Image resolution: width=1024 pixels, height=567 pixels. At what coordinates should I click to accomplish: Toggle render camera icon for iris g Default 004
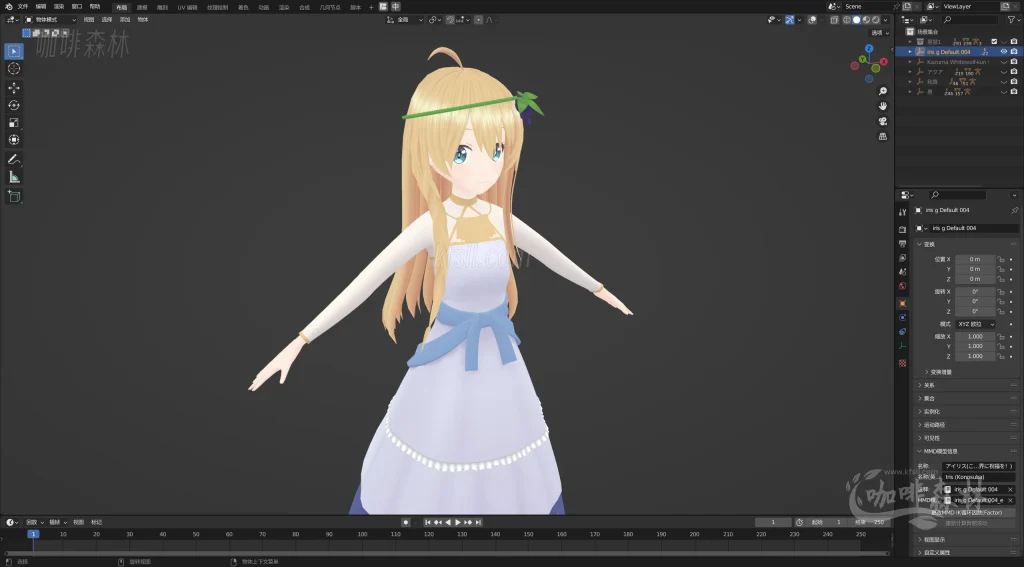pos(1014,52)
